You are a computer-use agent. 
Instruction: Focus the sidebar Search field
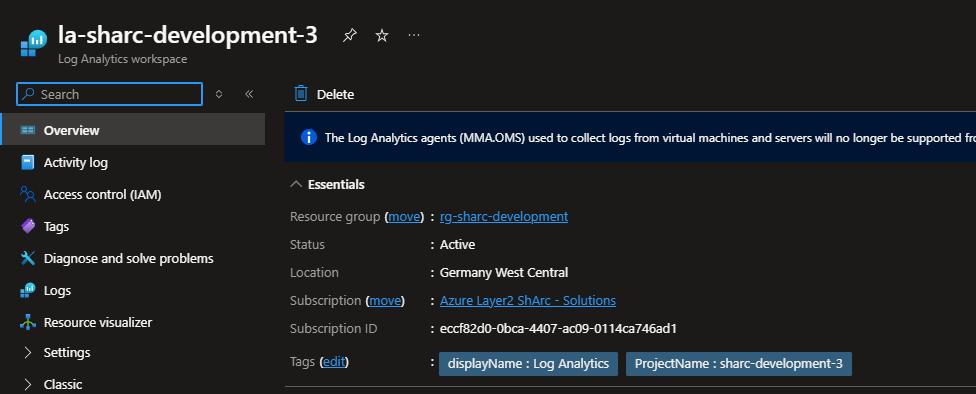coord(110,94)
